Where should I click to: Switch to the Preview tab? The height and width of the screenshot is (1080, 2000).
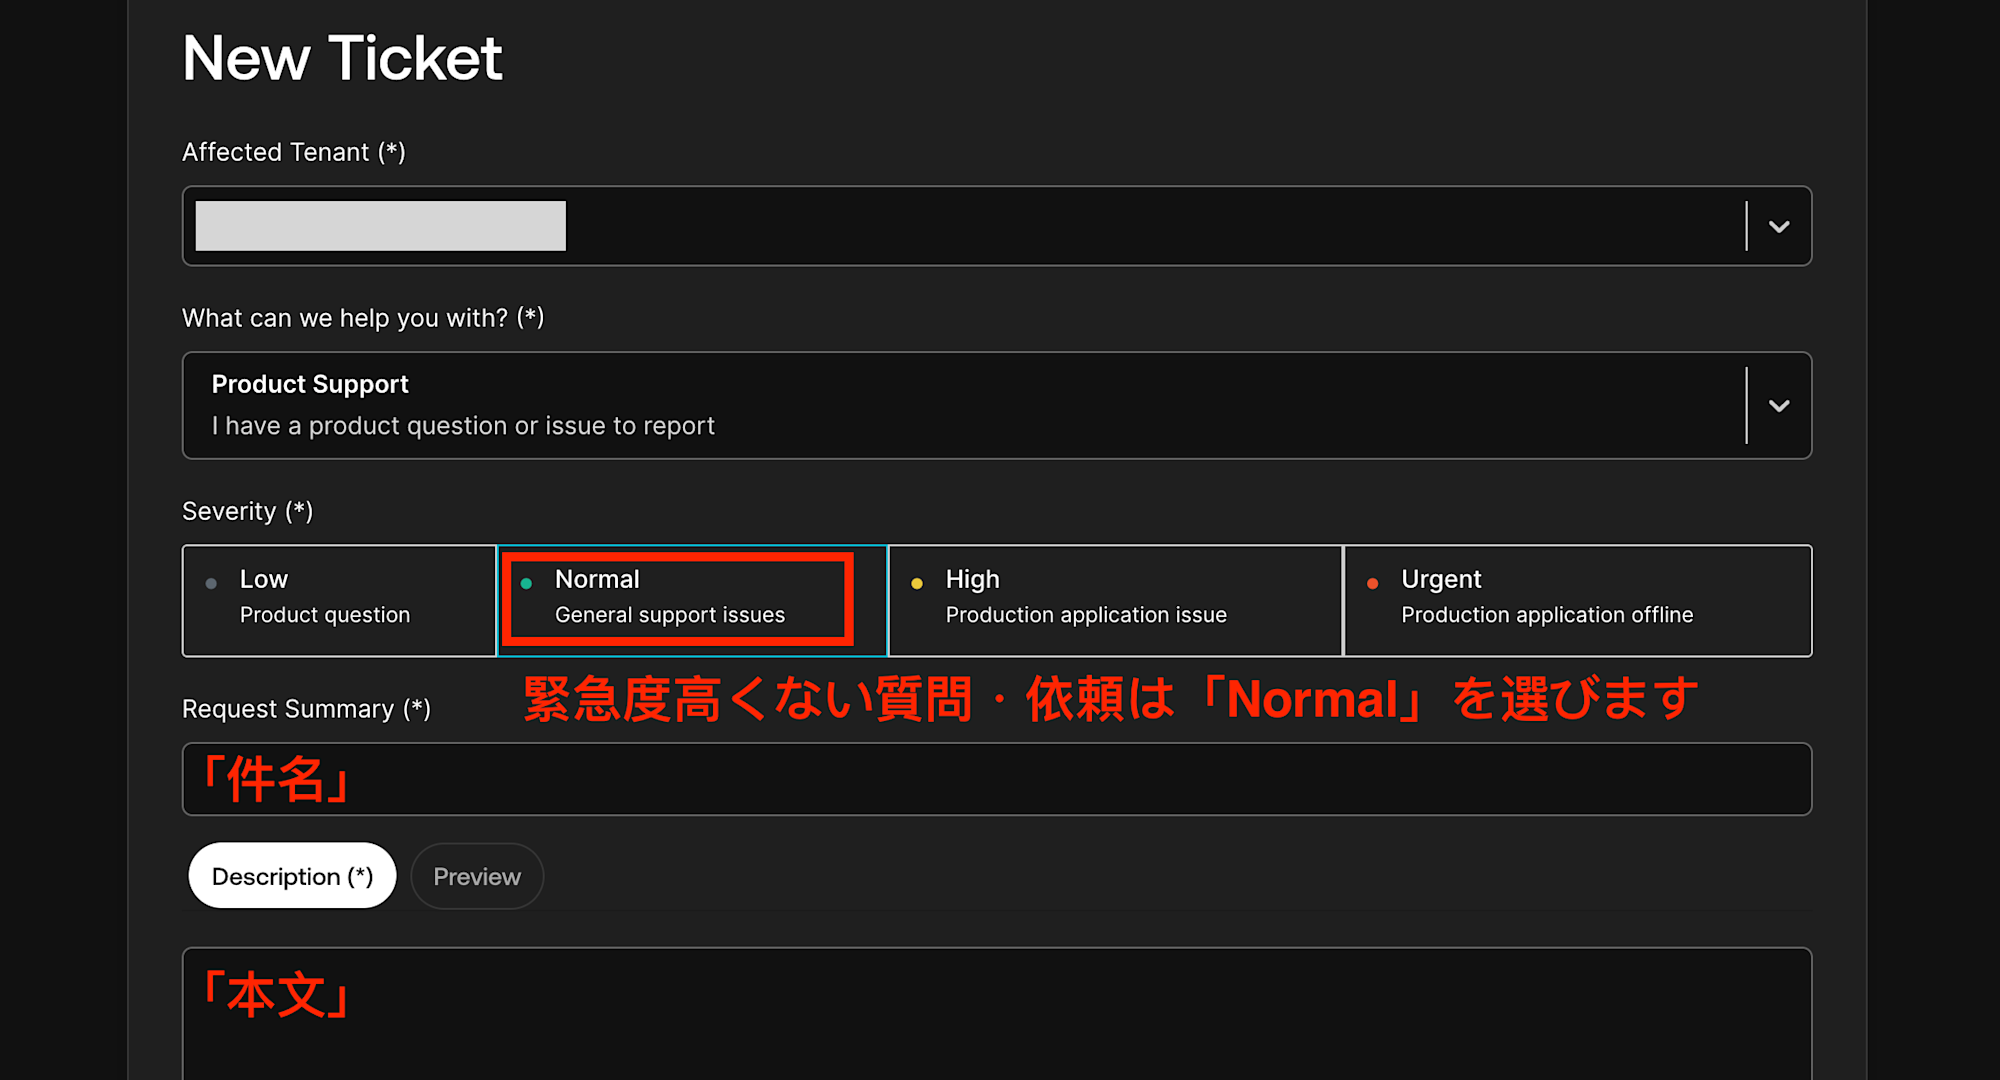[477, 876]
